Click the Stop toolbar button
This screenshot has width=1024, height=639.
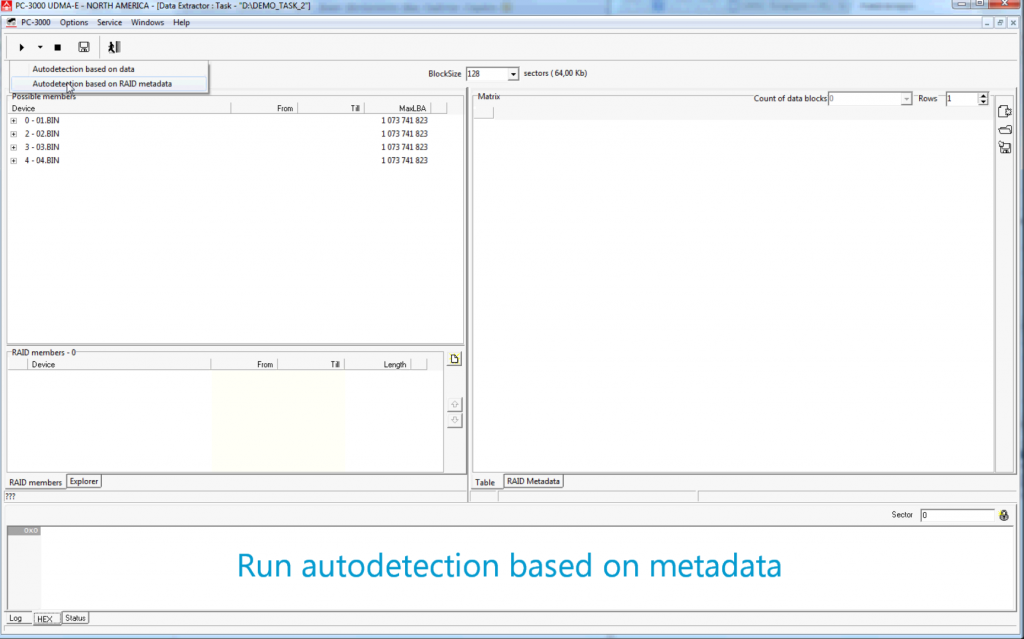pyautogui.click(x=57, y=47)
